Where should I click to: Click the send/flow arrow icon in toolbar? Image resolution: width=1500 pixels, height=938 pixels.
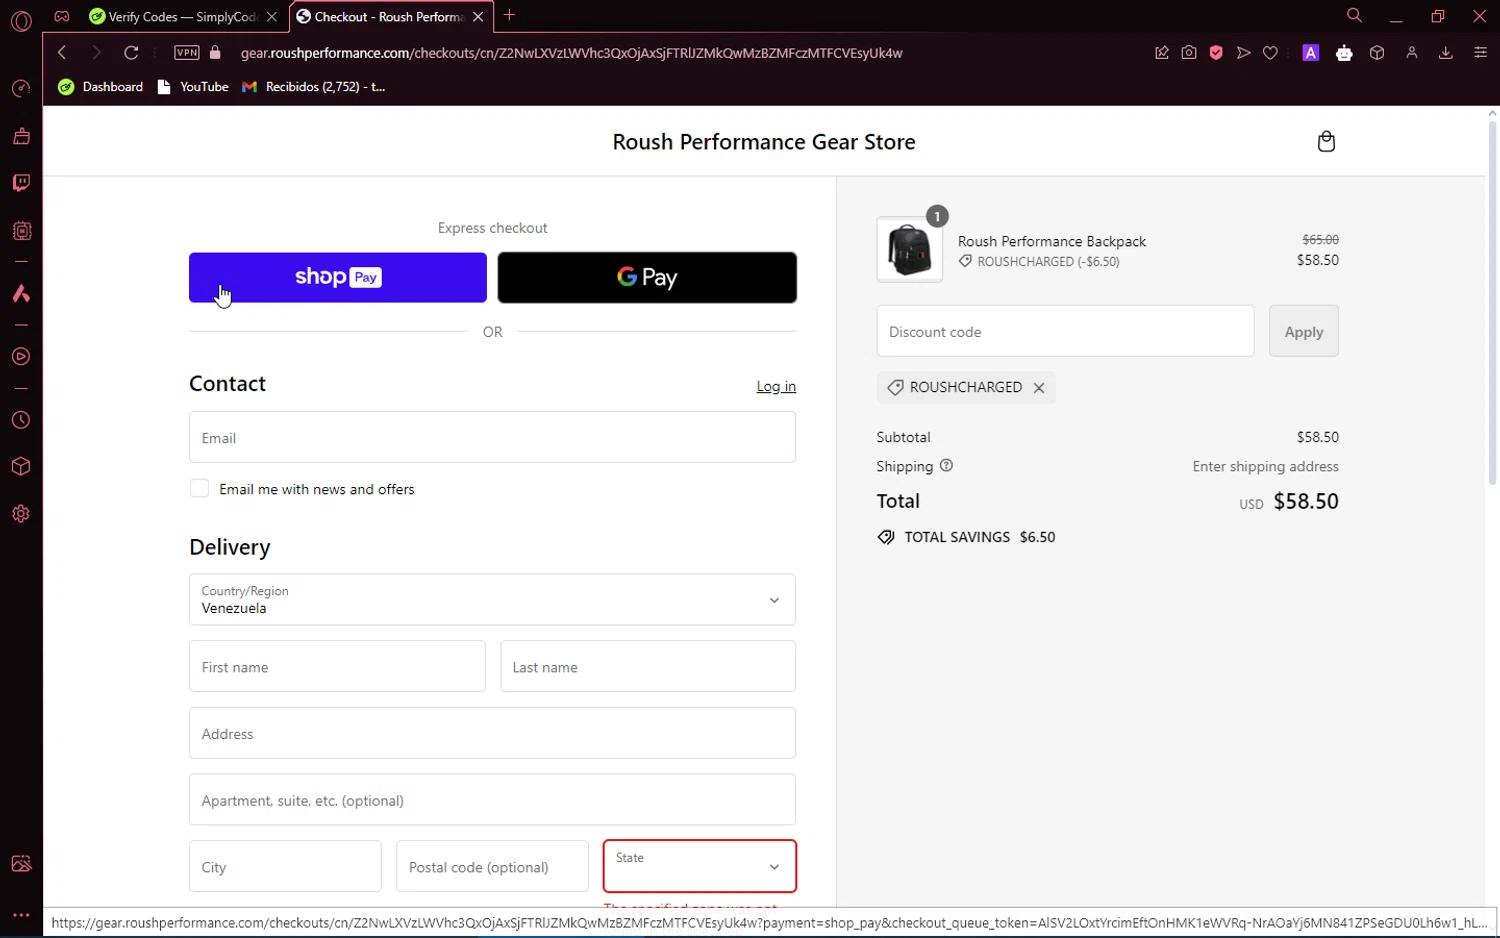pyautogui.click(x=1244, y=53)
